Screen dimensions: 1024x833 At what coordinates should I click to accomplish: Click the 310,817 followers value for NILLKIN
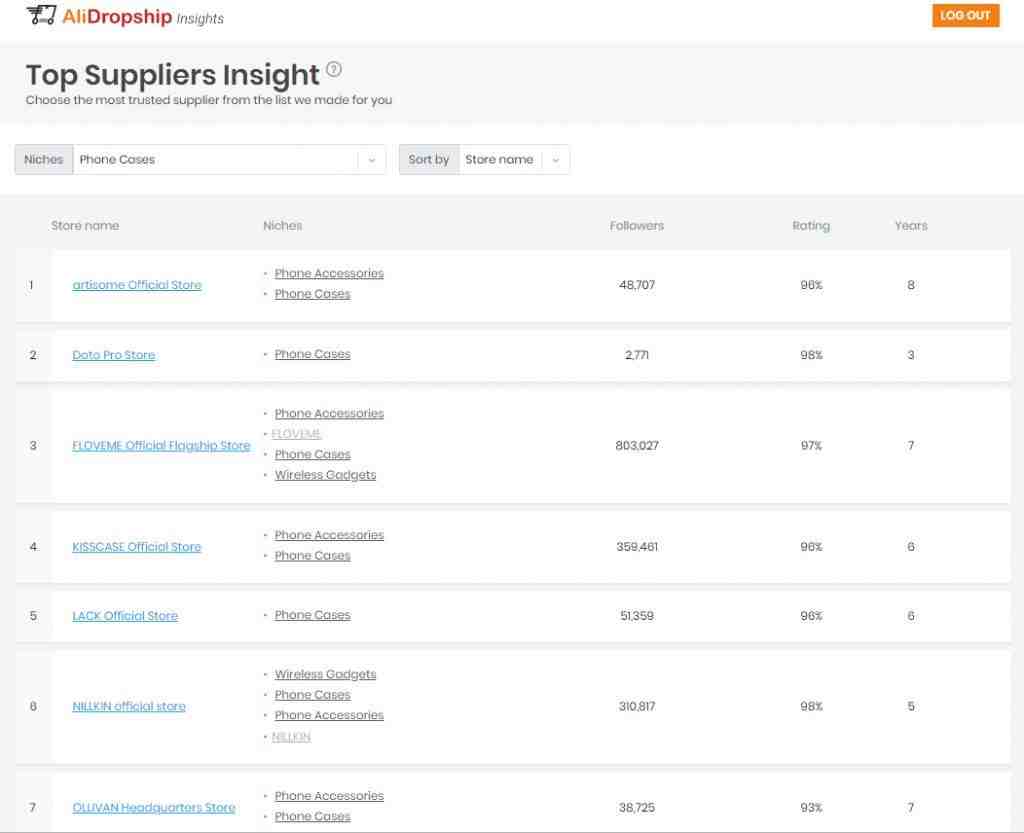pyautogui.click(x=637, y=706)
